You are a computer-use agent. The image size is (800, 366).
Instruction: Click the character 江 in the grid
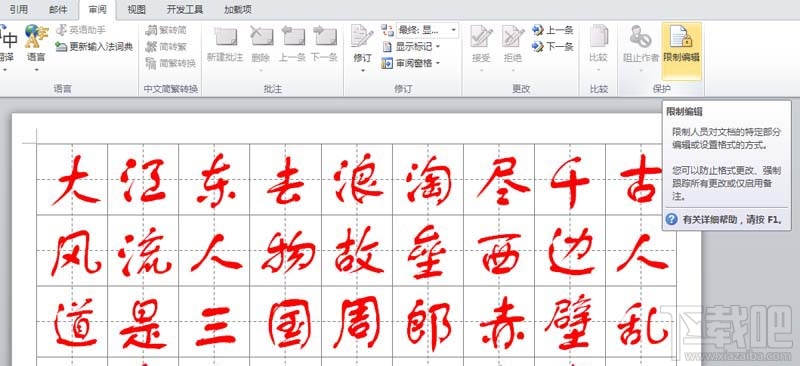(x=142, y=180)
